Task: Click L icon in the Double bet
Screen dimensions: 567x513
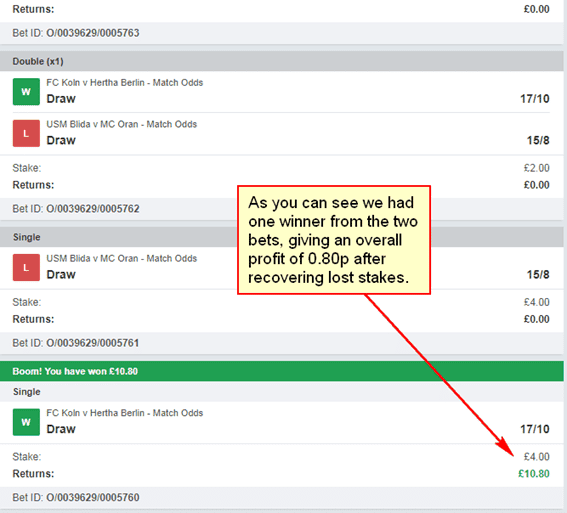Action: [26, 133]
